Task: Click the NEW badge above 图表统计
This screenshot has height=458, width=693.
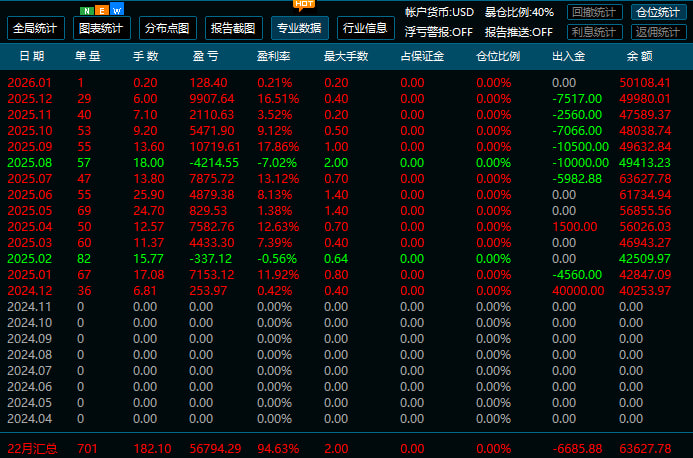Action: pyautogui.click(x=102, y=10)
